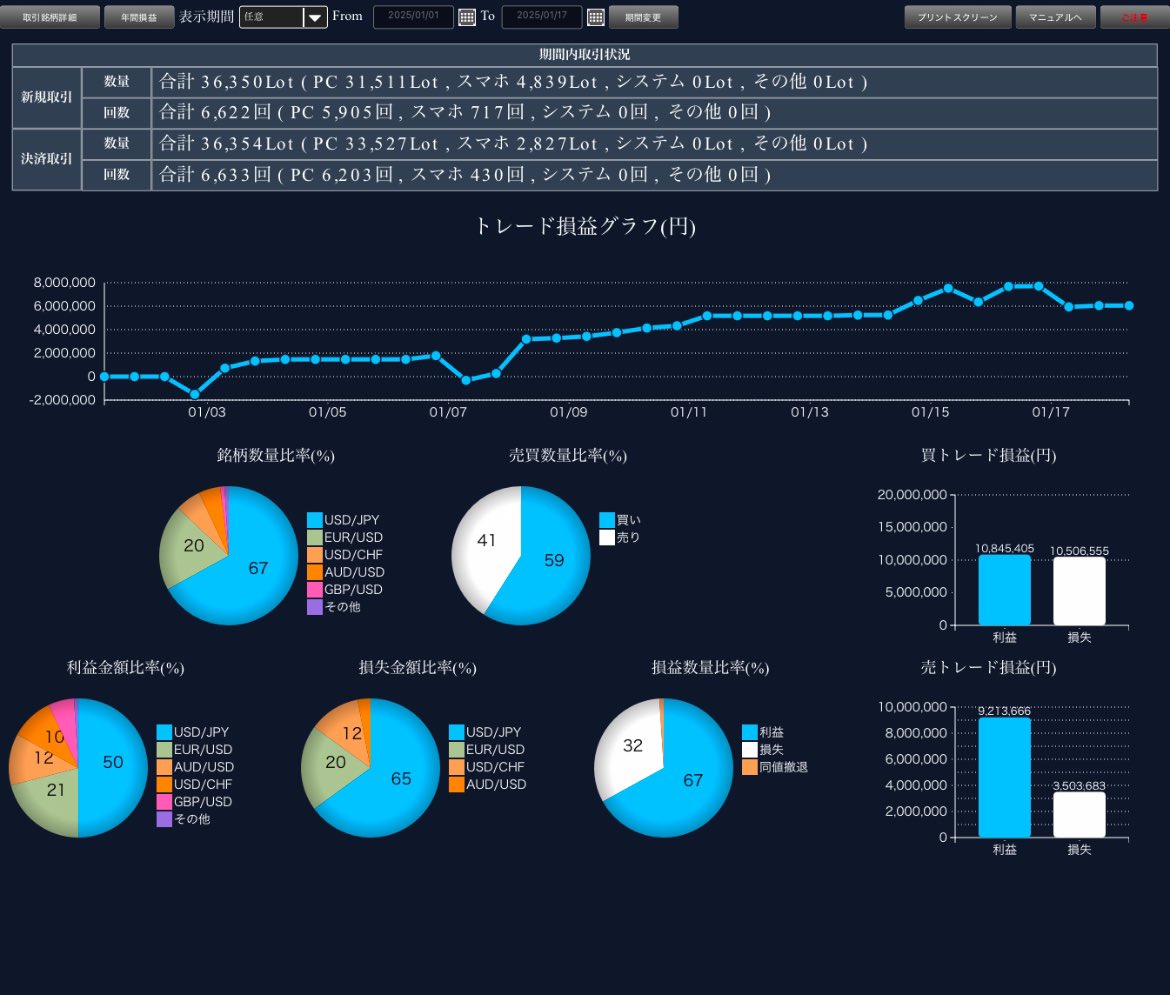Click the 9,213,666 profit bar in 売トレード損益
The height and width of the screenshot is (995, 1170).
click(1004, 777)
